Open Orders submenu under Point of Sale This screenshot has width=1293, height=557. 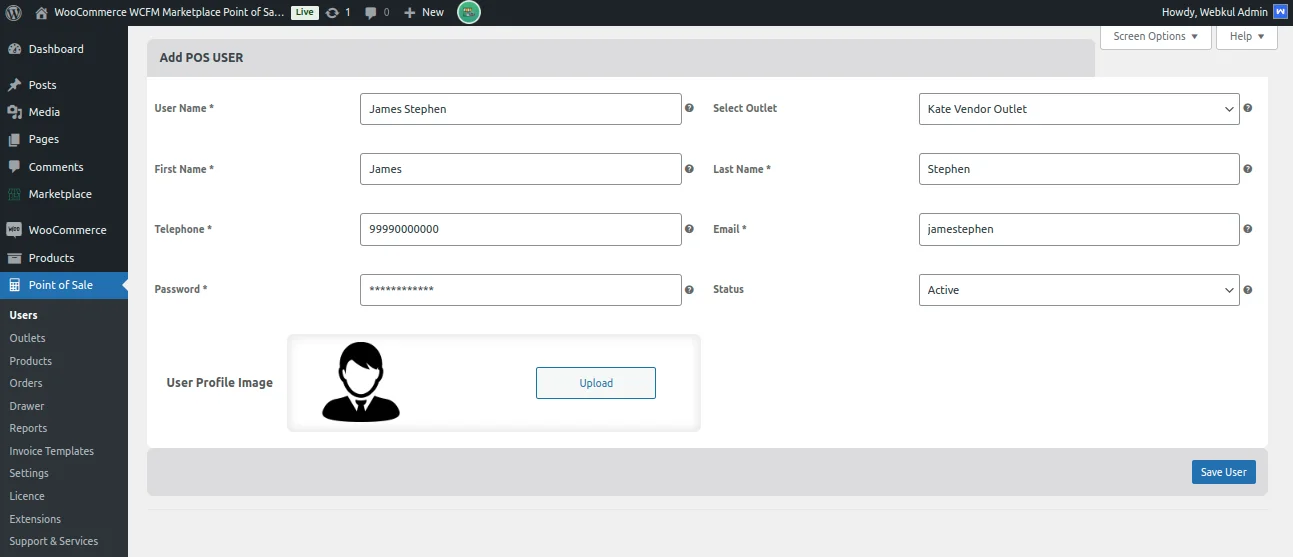point(26,383)
